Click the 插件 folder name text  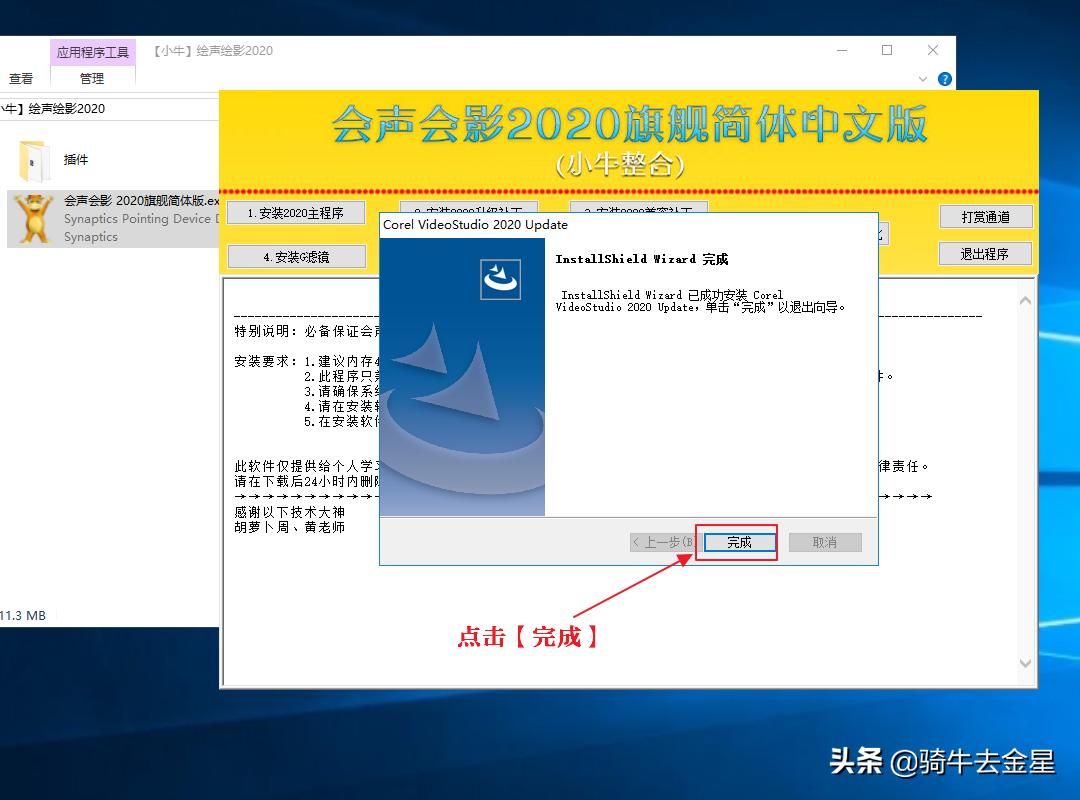(76, 160)
